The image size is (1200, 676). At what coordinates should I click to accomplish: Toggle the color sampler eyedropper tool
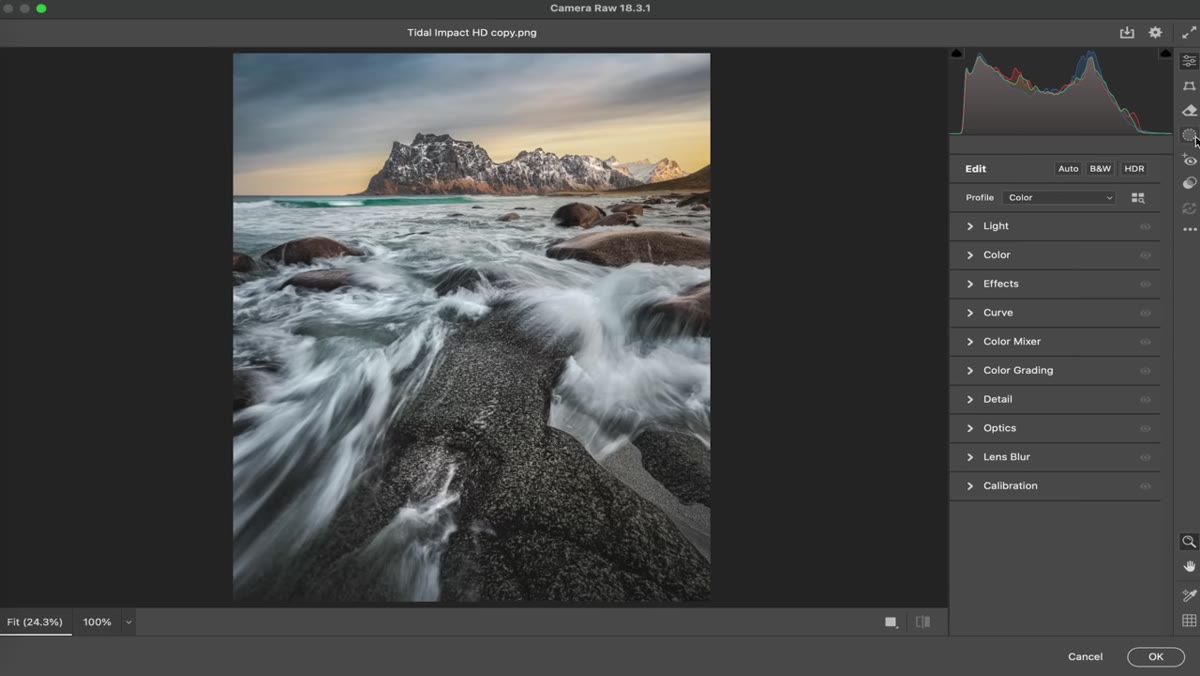1189,596
